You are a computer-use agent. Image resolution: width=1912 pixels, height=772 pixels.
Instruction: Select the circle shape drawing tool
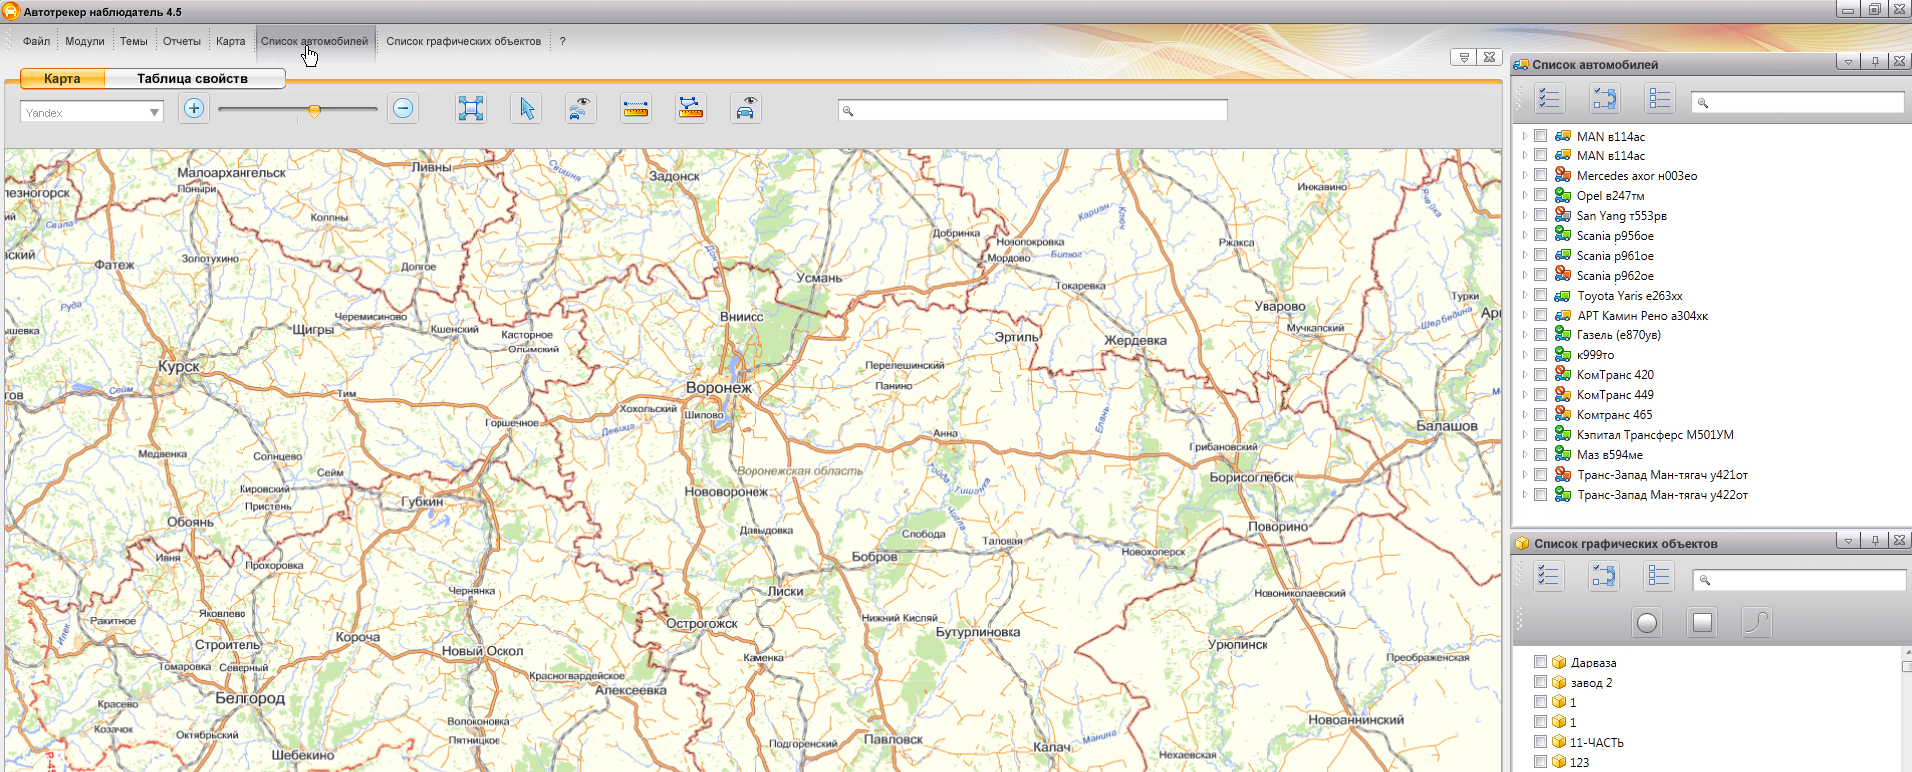click(x=1647, y=623)
